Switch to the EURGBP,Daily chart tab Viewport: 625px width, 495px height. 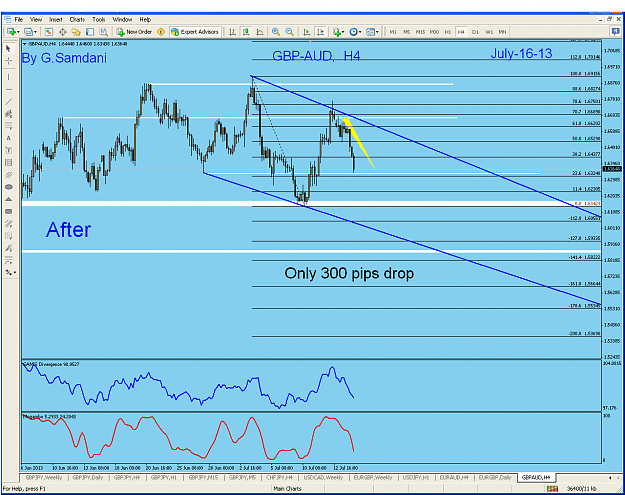(x=495, y=477)
